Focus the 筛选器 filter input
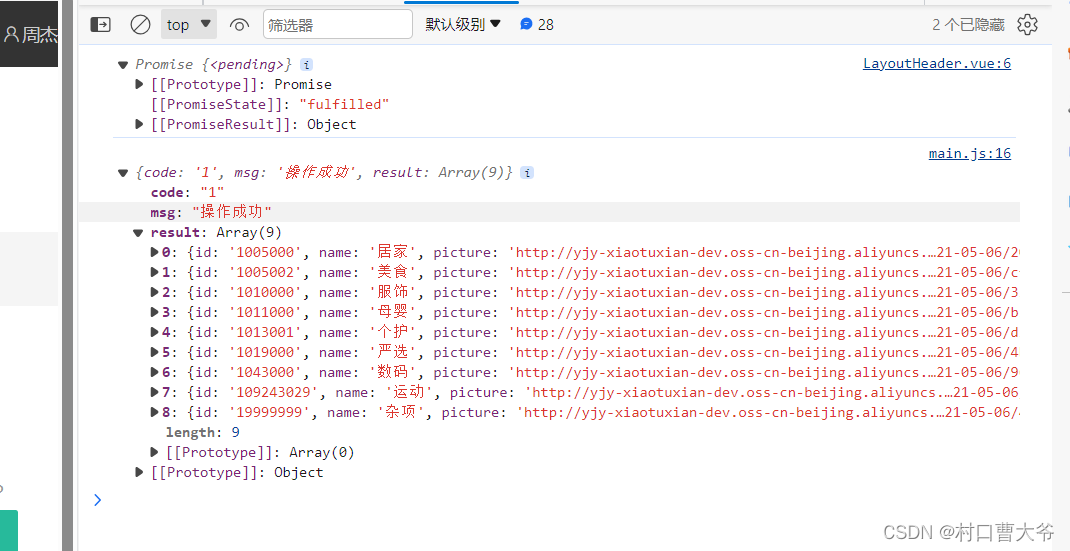The image size is (1070, 551). tap(338, 25)
